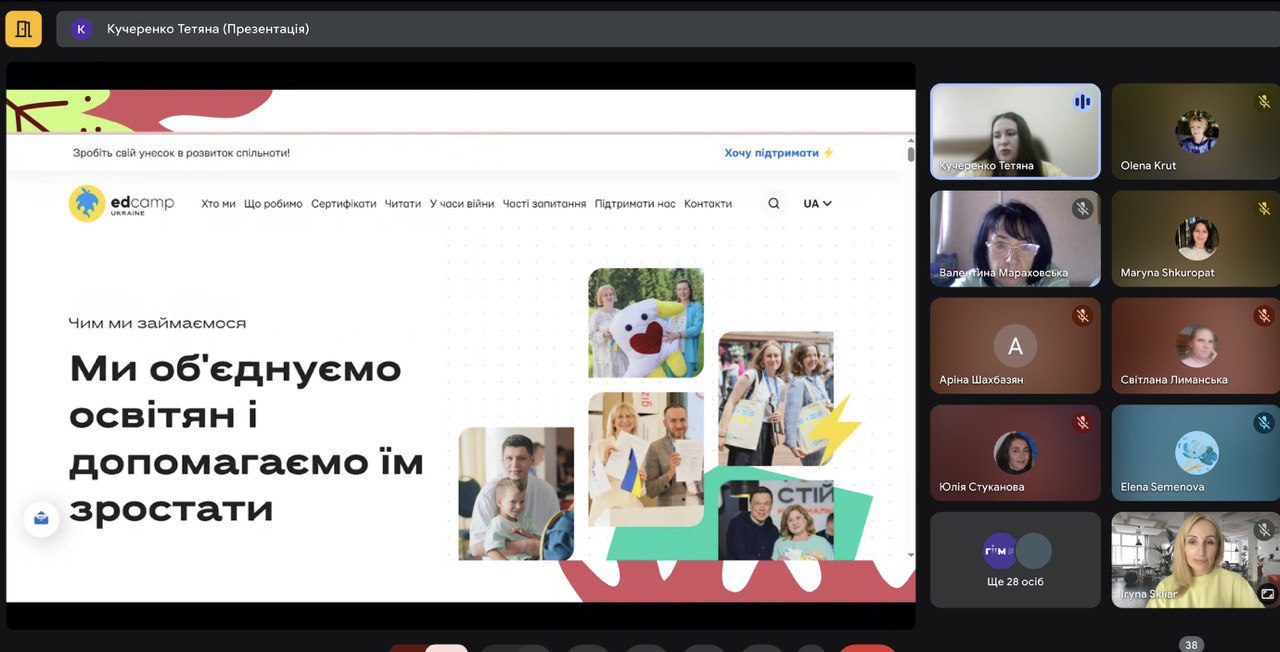Click the door icon at top left
This screenshot has height=652, width=1280.
pyautogui.click(x=23, y=29)
